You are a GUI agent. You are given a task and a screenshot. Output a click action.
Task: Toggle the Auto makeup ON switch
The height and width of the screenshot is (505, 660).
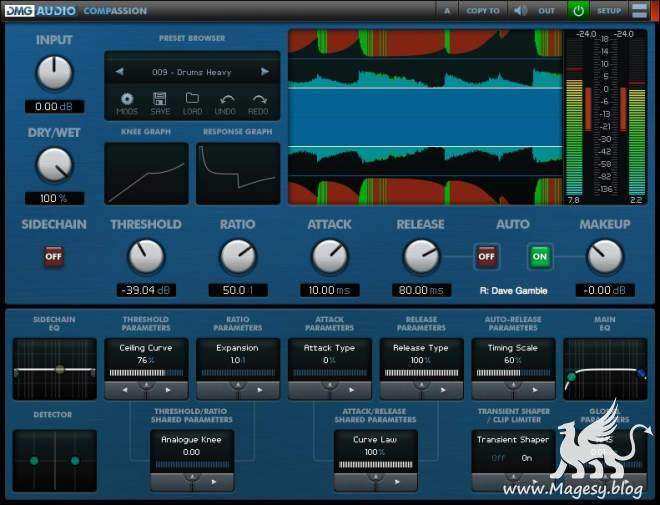pos(540,256)
